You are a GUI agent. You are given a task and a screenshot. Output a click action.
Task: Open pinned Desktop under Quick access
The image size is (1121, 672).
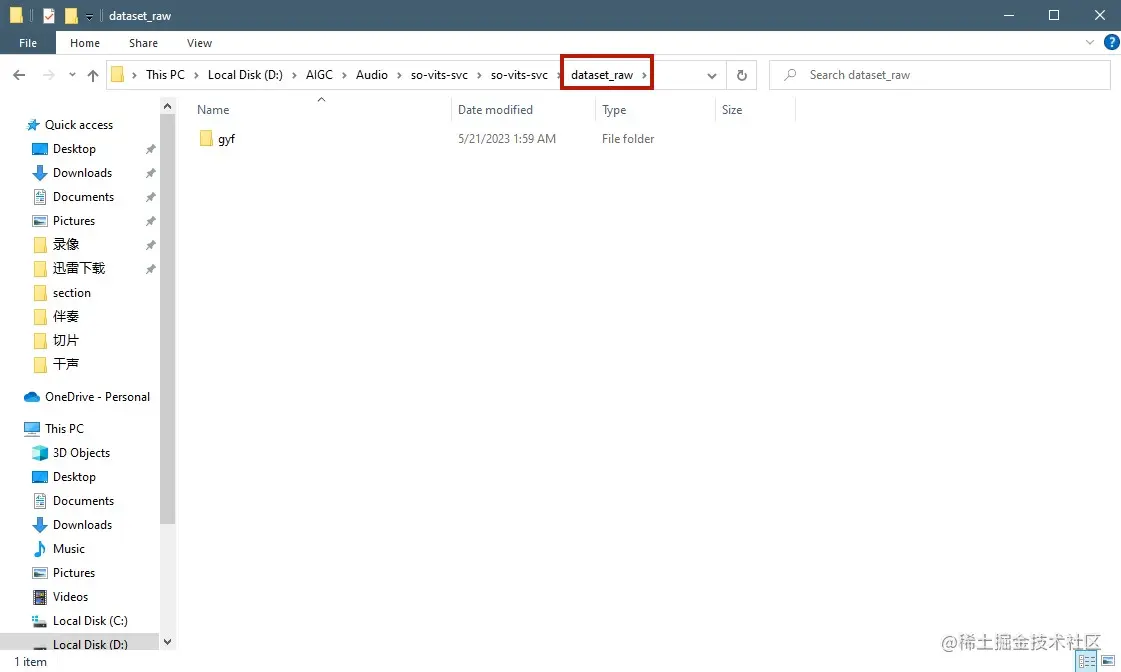pyautogui.click(x=74, y=149)
